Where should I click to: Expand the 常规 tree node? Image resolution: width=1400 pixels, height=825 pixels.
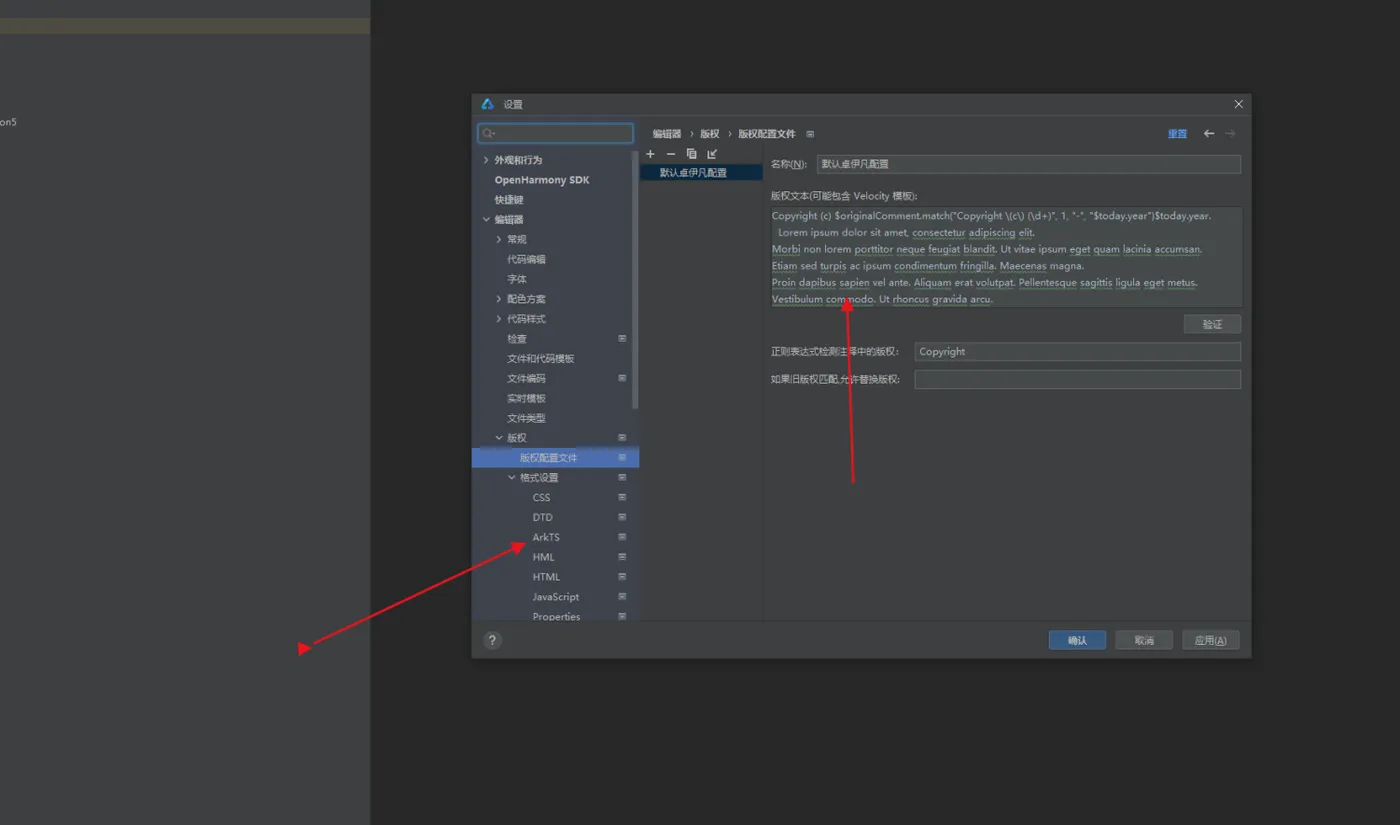click(499, 240)
